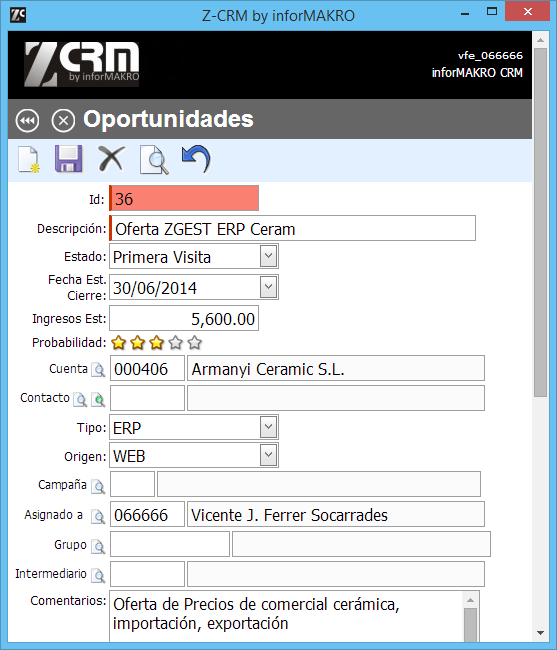The height and width of the screenshot is (650, 557).
Task: Click the Primera Visita value in Estado
Action: click(x=162, y=257)
